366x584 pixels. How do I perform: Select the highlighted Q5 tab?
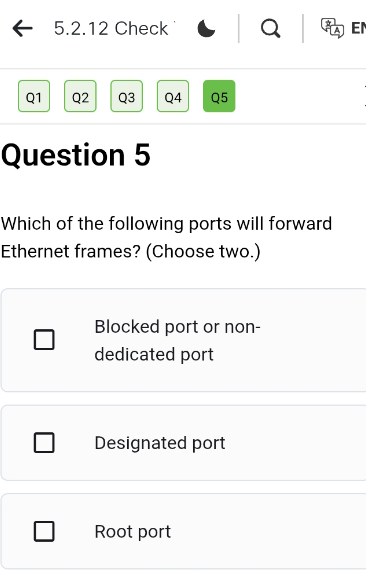[219, 96]
